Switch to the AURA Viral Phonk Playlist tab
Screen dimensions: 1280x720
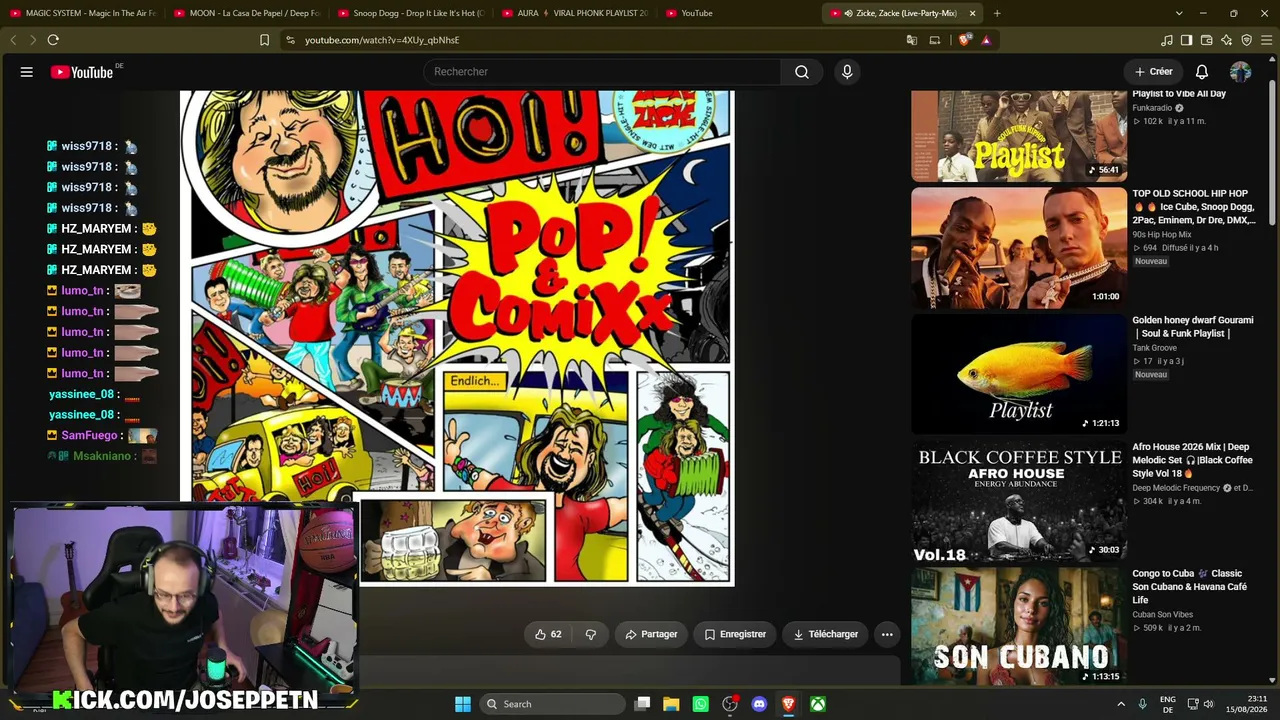(x=575, y=13)
